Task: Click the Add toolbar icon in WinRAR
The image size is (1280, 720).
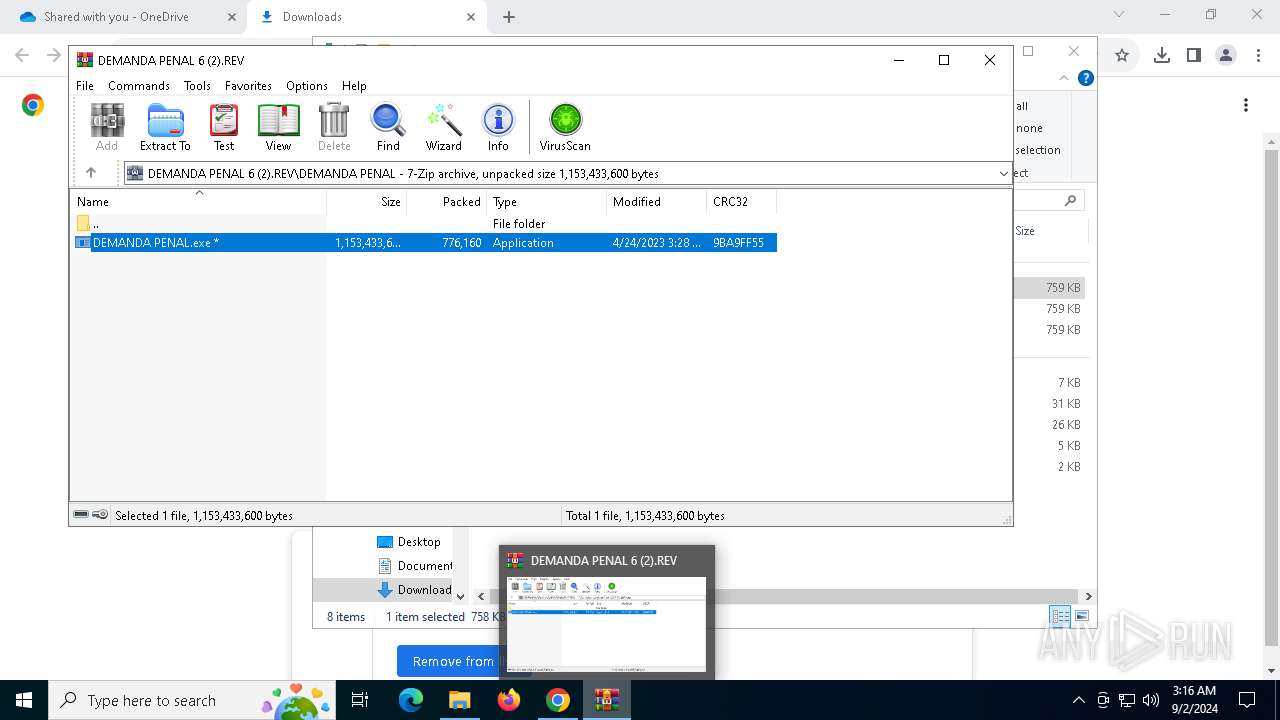Action: [107, 127]
